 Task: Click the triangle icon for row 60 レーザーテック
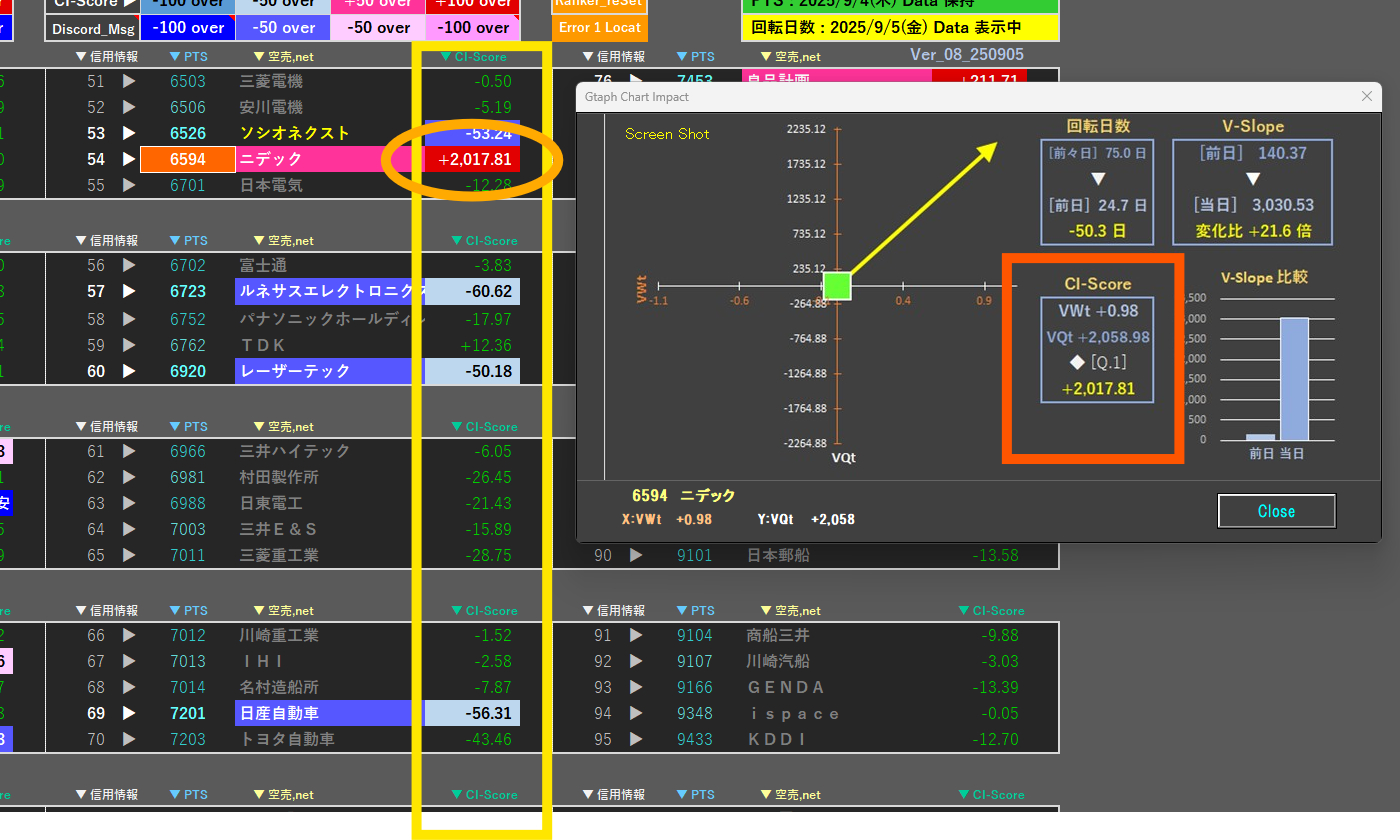point(129,371)
